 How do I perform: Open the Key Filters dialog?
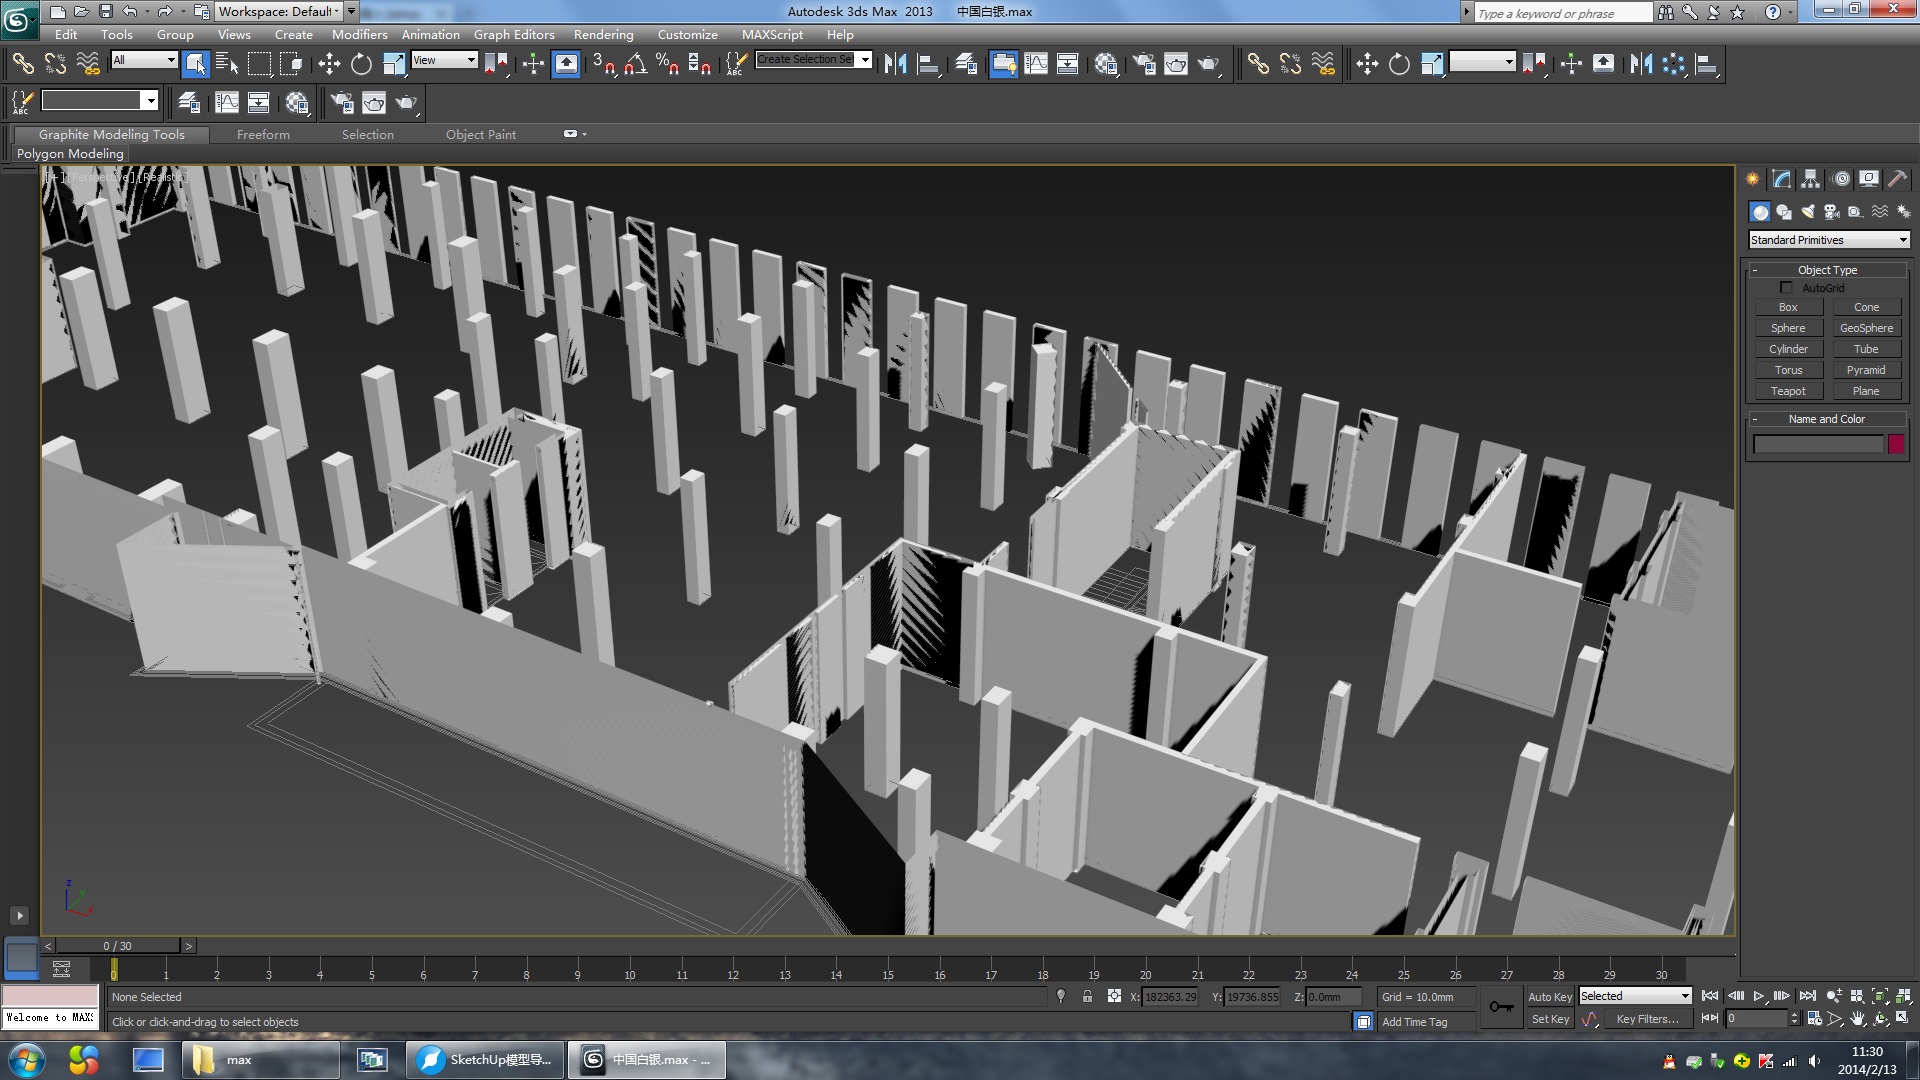[1648, 1018]
